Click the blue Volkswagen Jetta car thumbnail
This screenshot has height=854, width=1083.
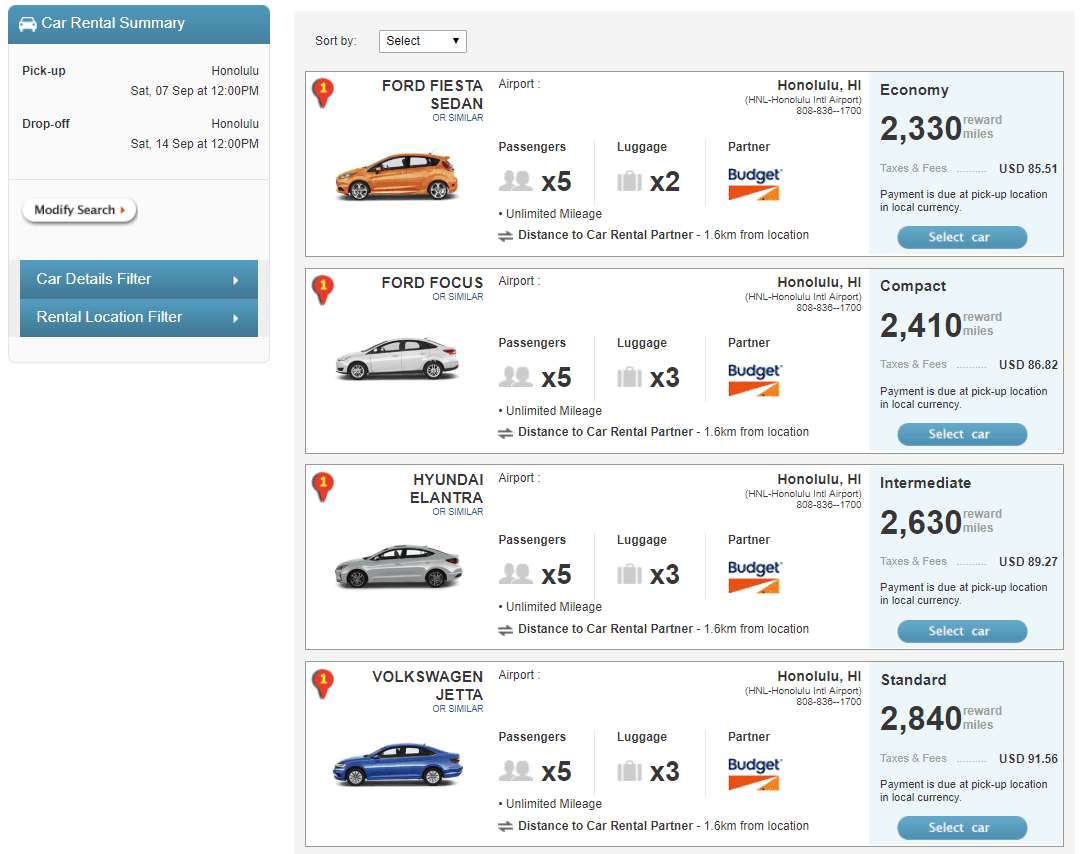click(397, 765)
